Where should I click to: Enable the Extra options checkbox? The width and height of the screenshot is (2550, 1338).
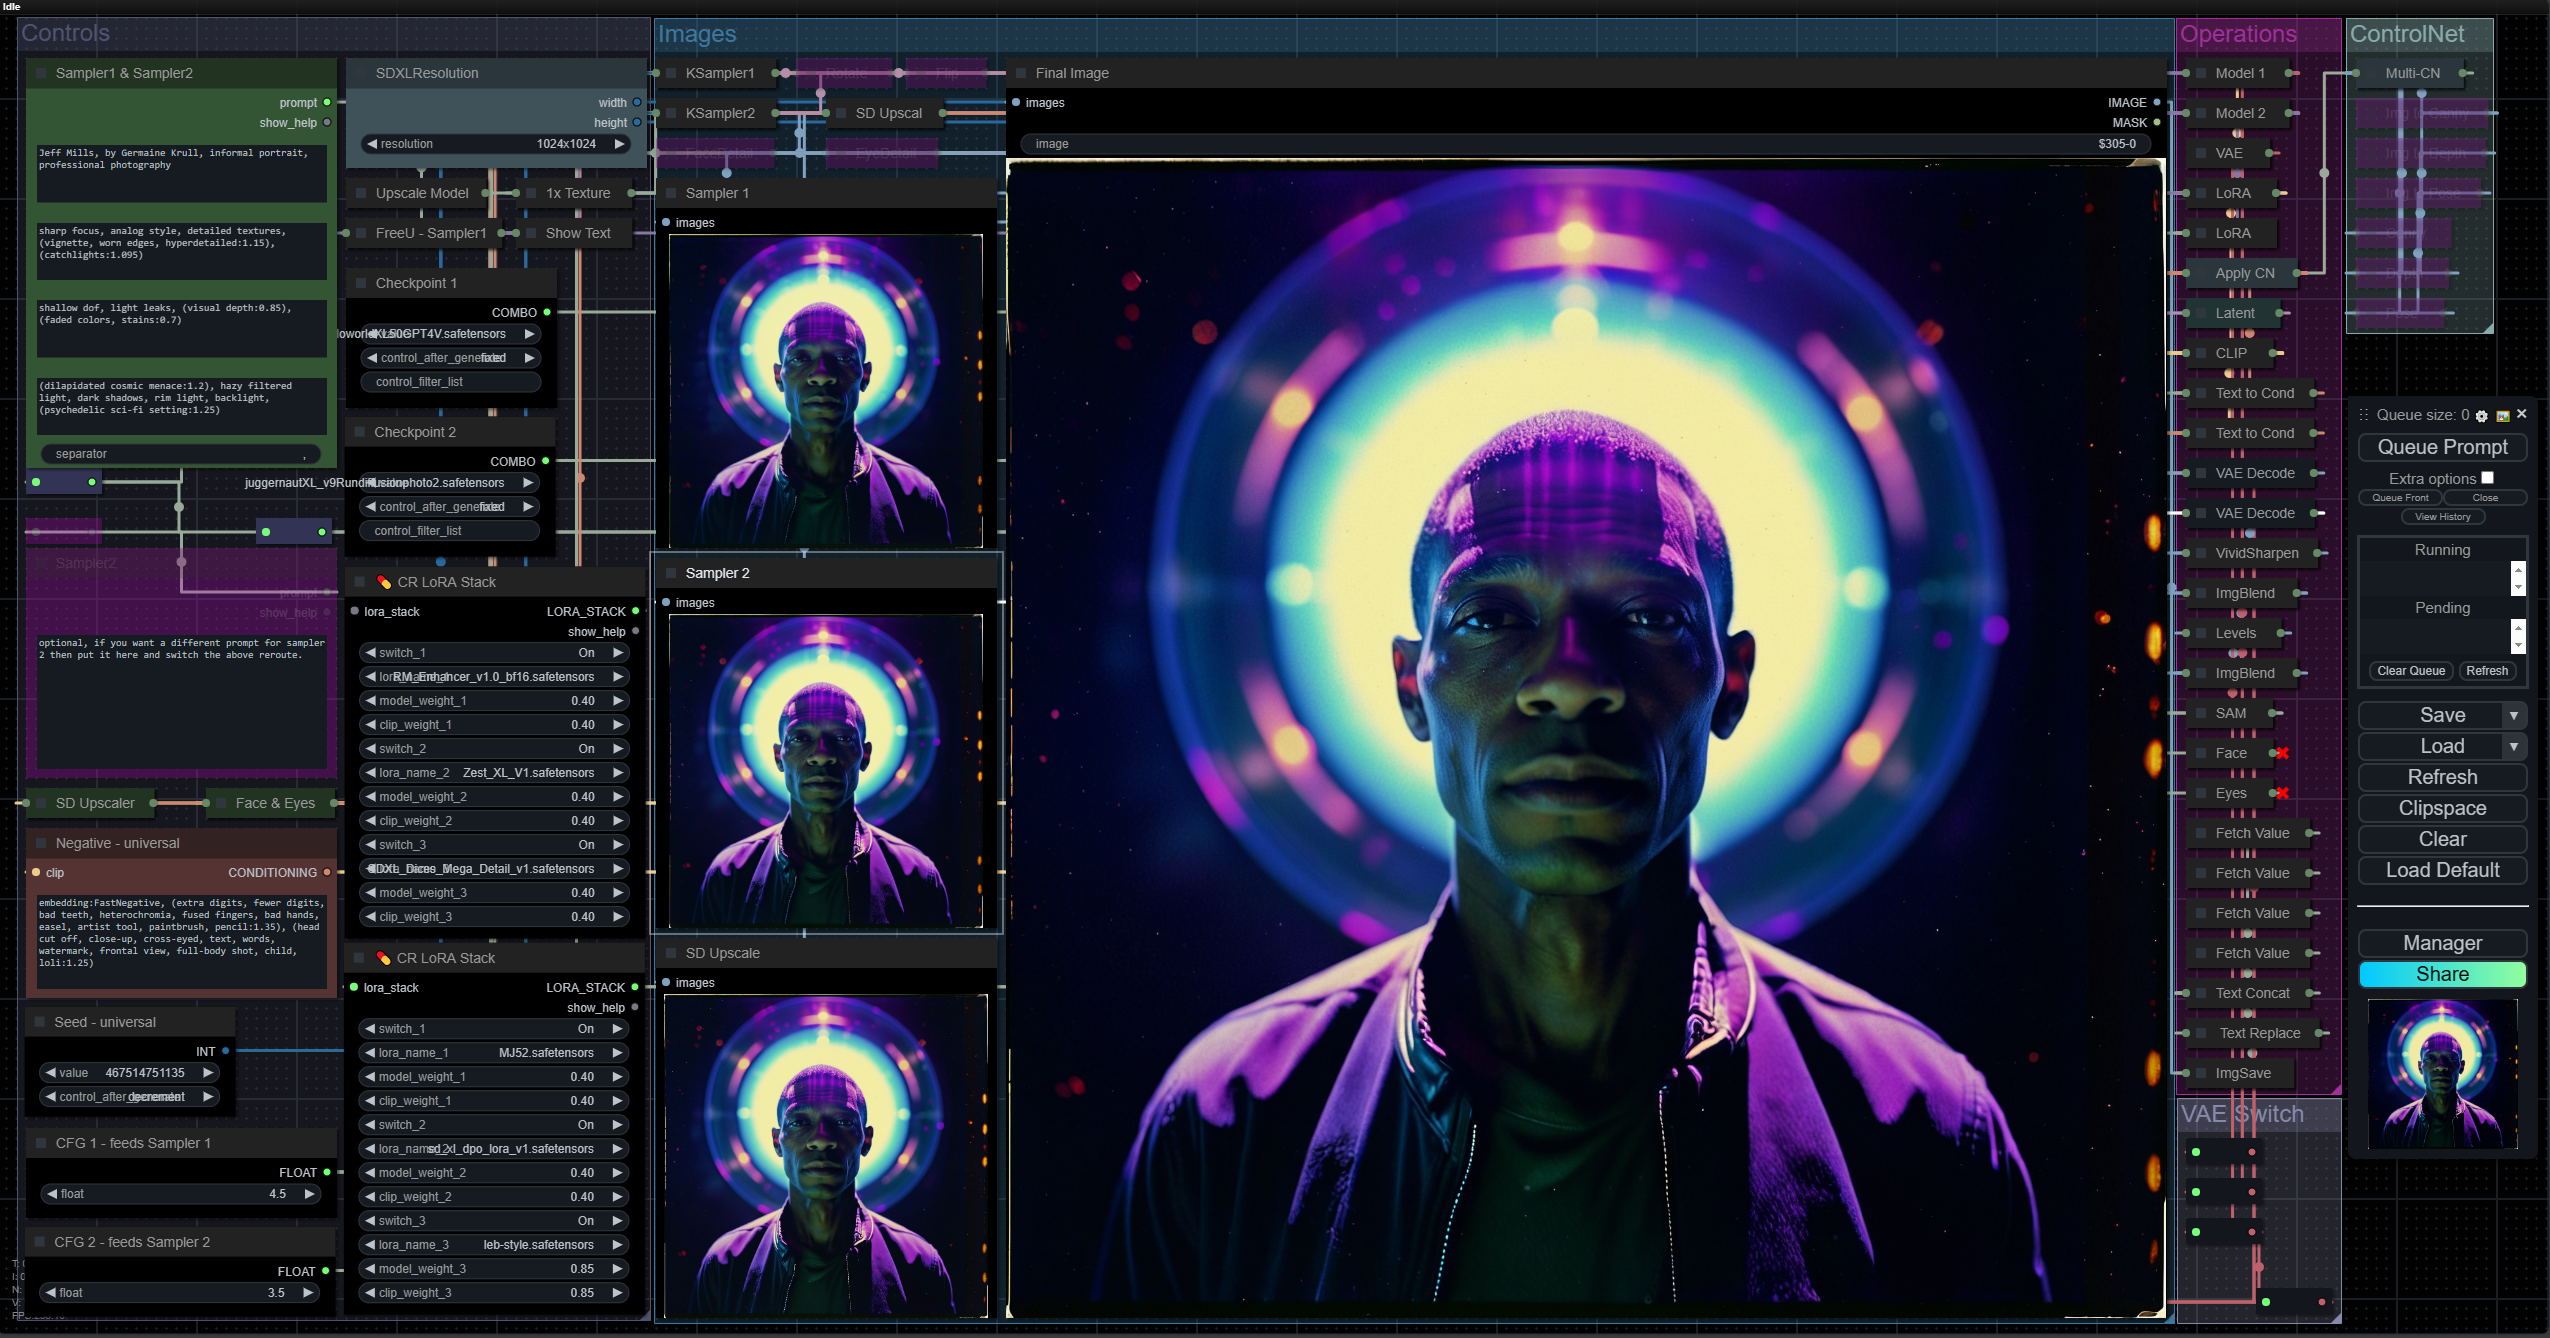pos(2487,478)
